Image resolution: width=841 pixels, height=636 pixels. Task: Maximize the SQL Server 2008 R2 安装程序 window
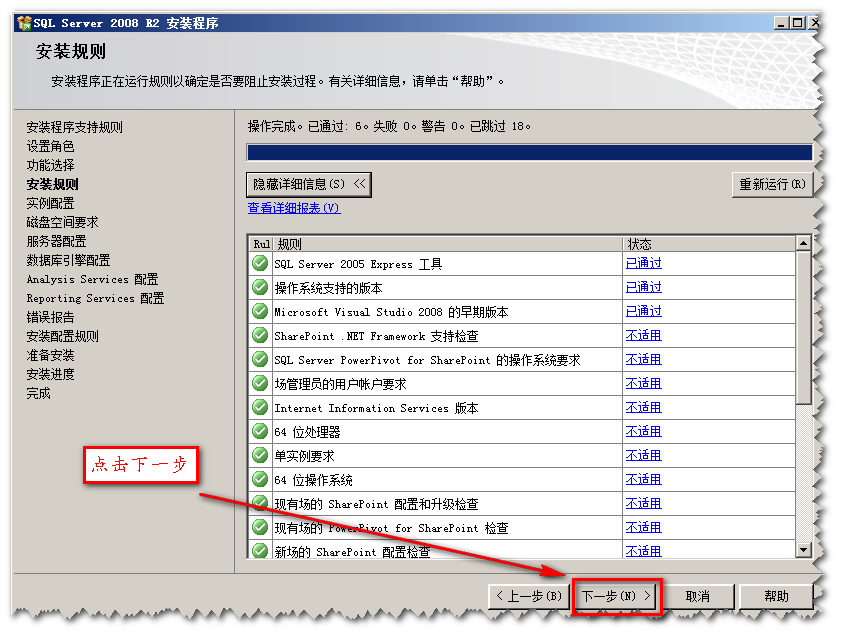(x=798, y=23)
